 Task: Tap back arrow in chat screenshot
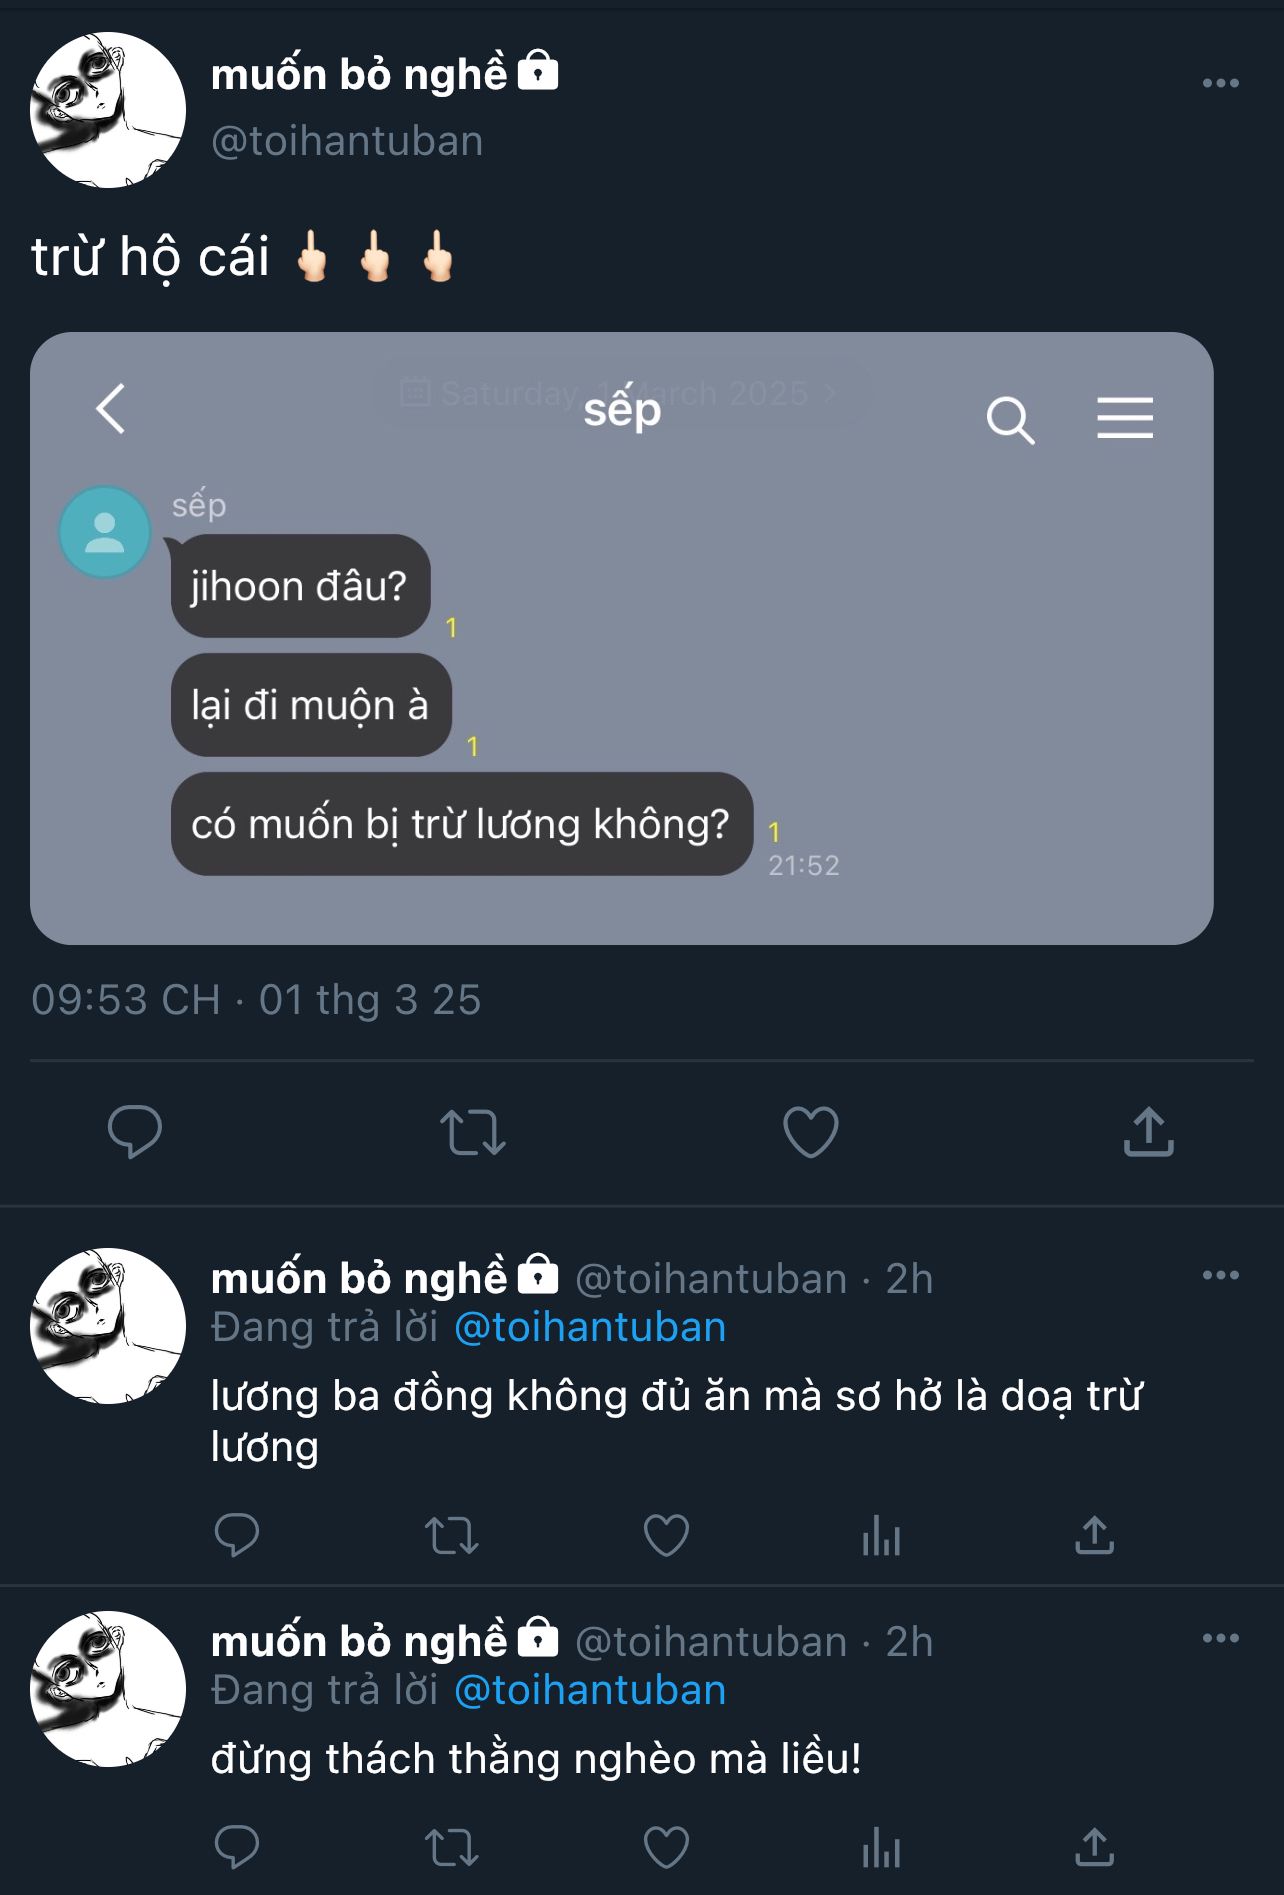pyautogui.click(x=111, y=408)
